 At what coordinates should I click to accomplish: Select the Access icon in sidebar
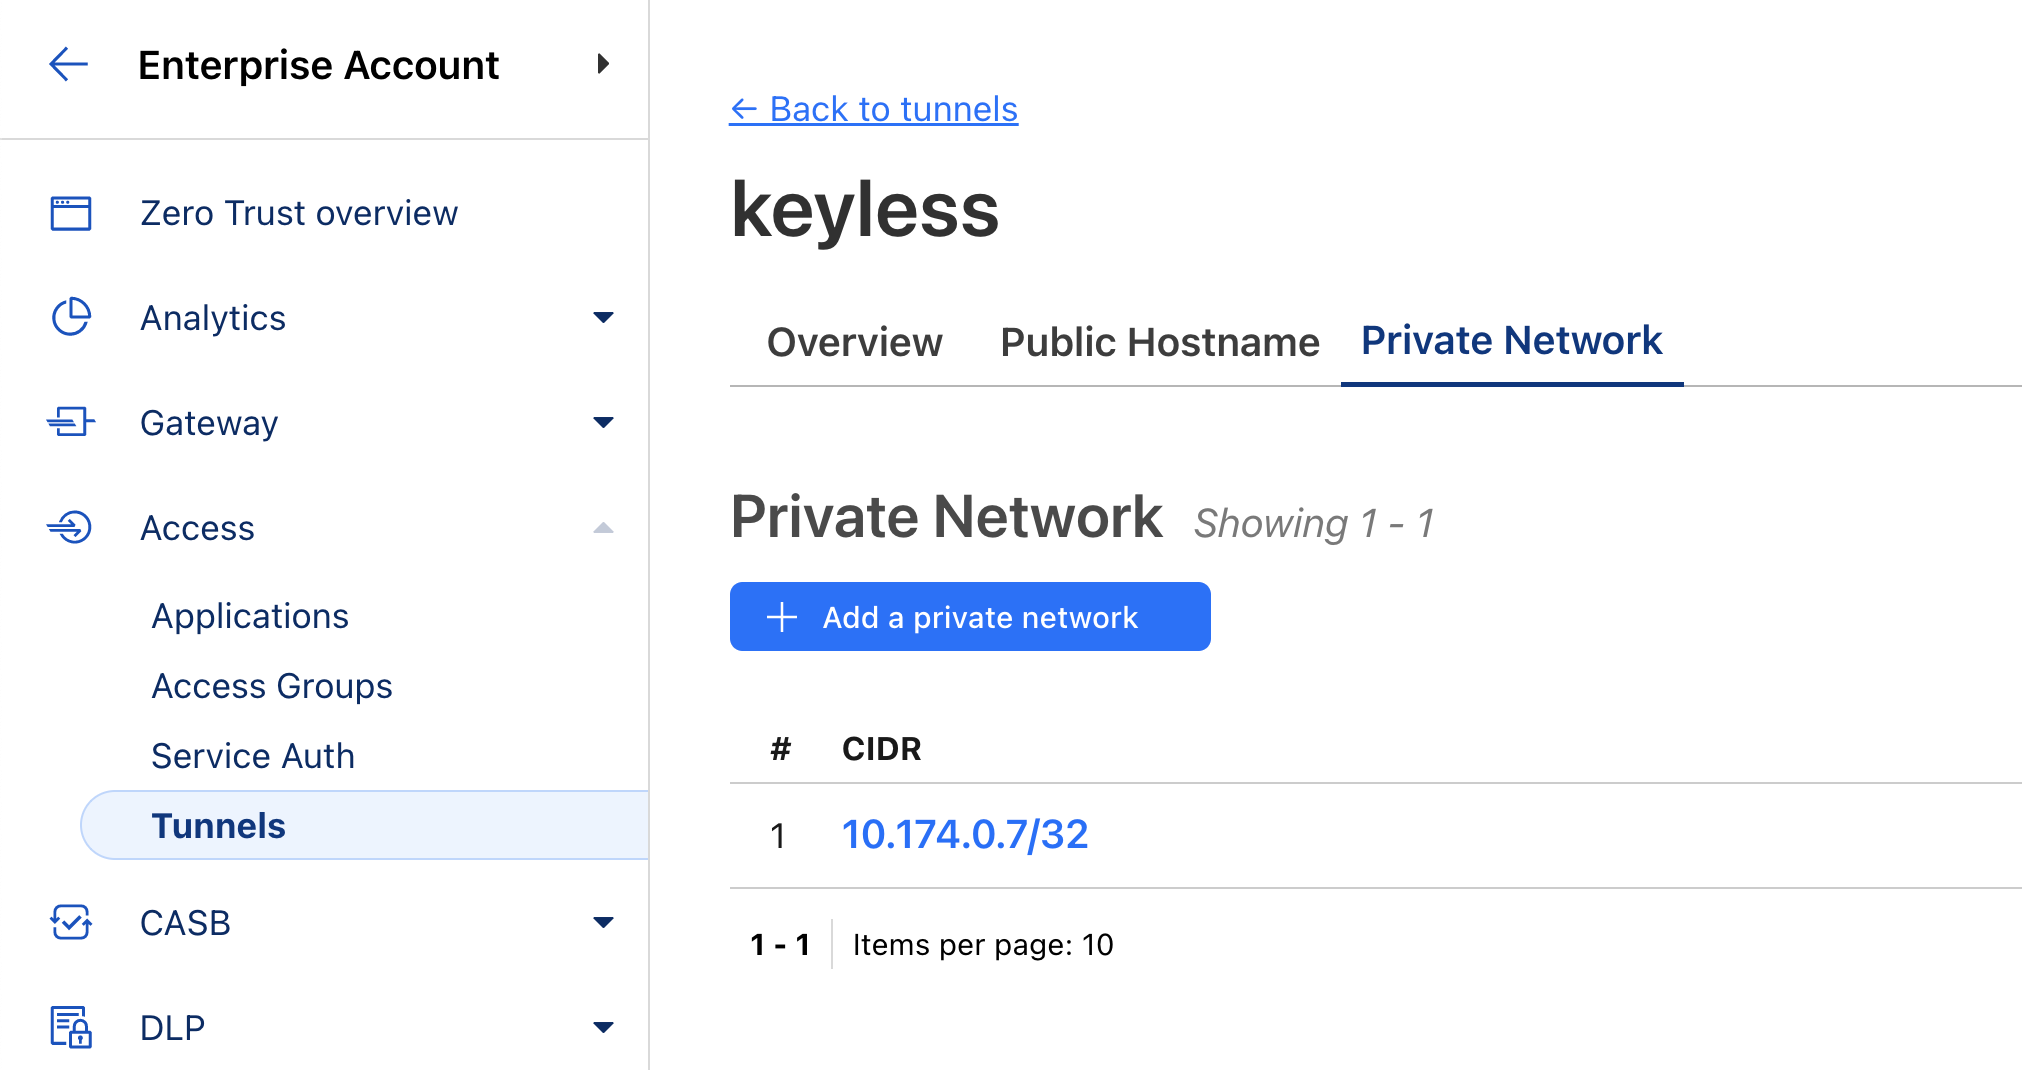point(68,527)
